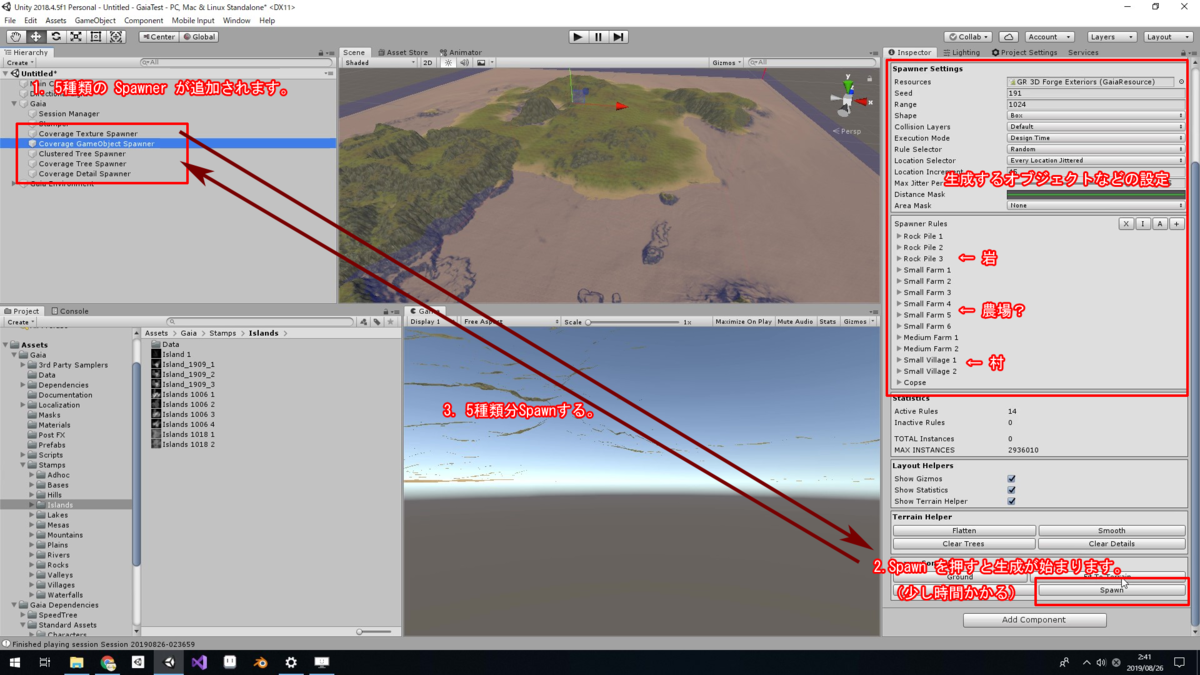Open the Component menu

pos(143,20)
